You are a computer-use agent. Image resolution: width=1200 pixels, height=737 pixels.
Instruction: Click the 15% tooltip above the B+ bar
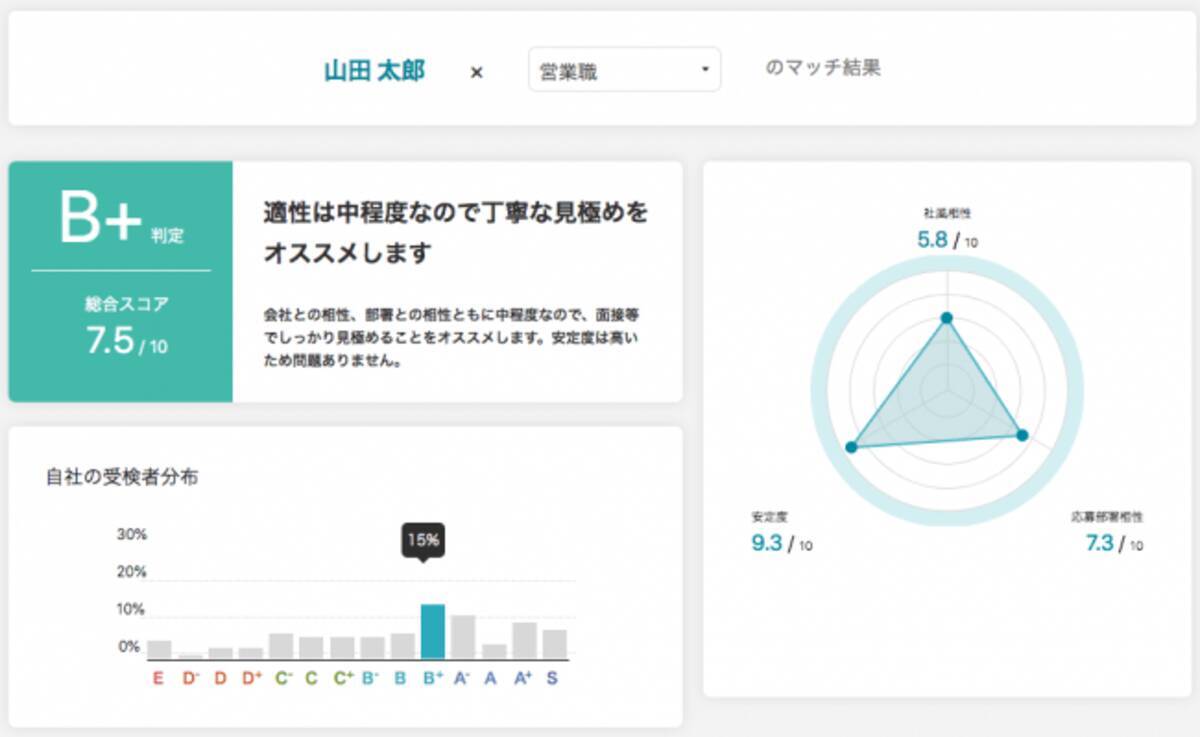coord(422,541)
